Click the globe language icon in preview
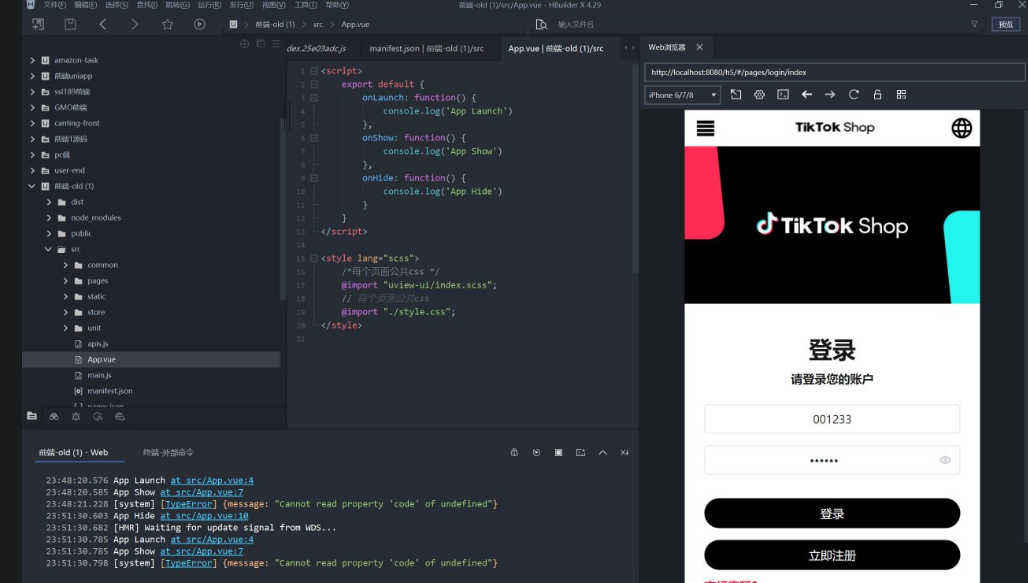1028x583 pixels. (961, 127)
